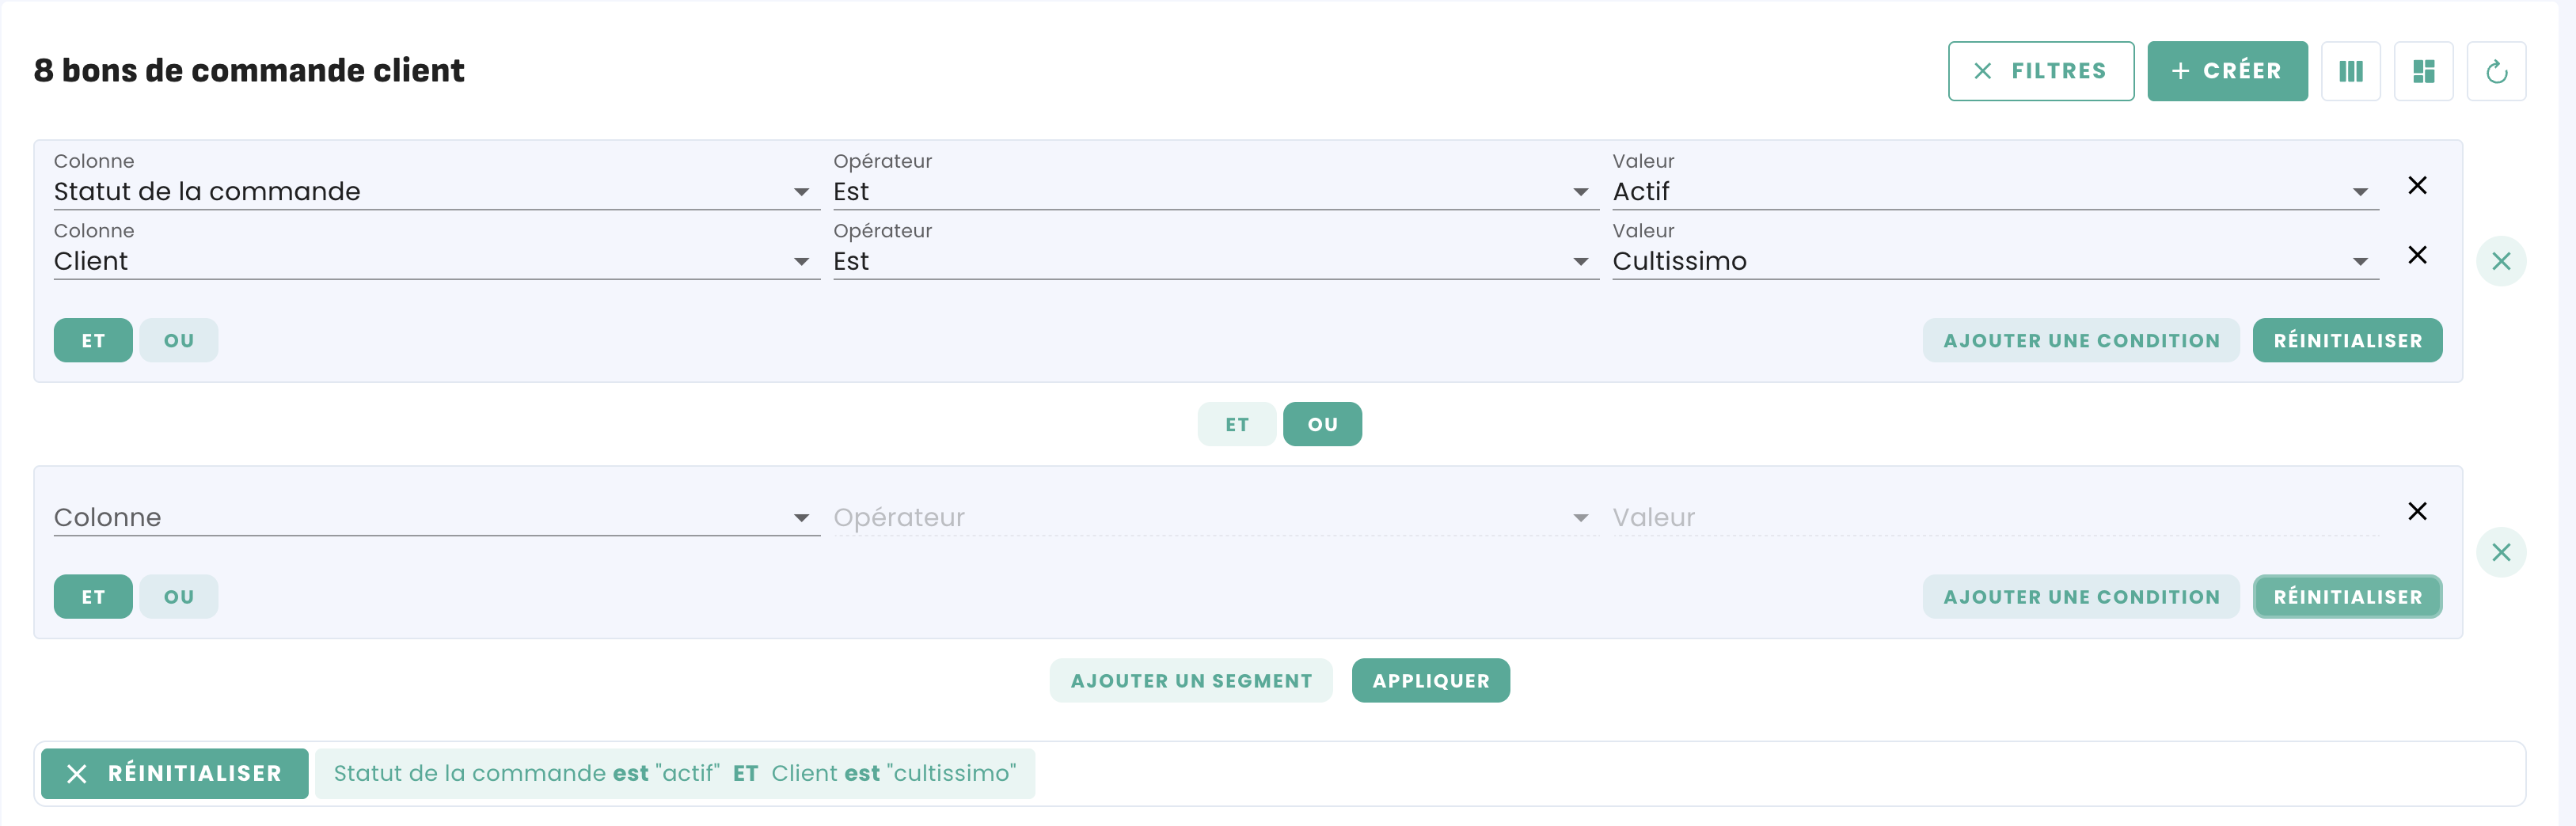This screenshot has width=2576, height=826.
Task: Delete the second segment with round X
Action: tap(2501, 552)
